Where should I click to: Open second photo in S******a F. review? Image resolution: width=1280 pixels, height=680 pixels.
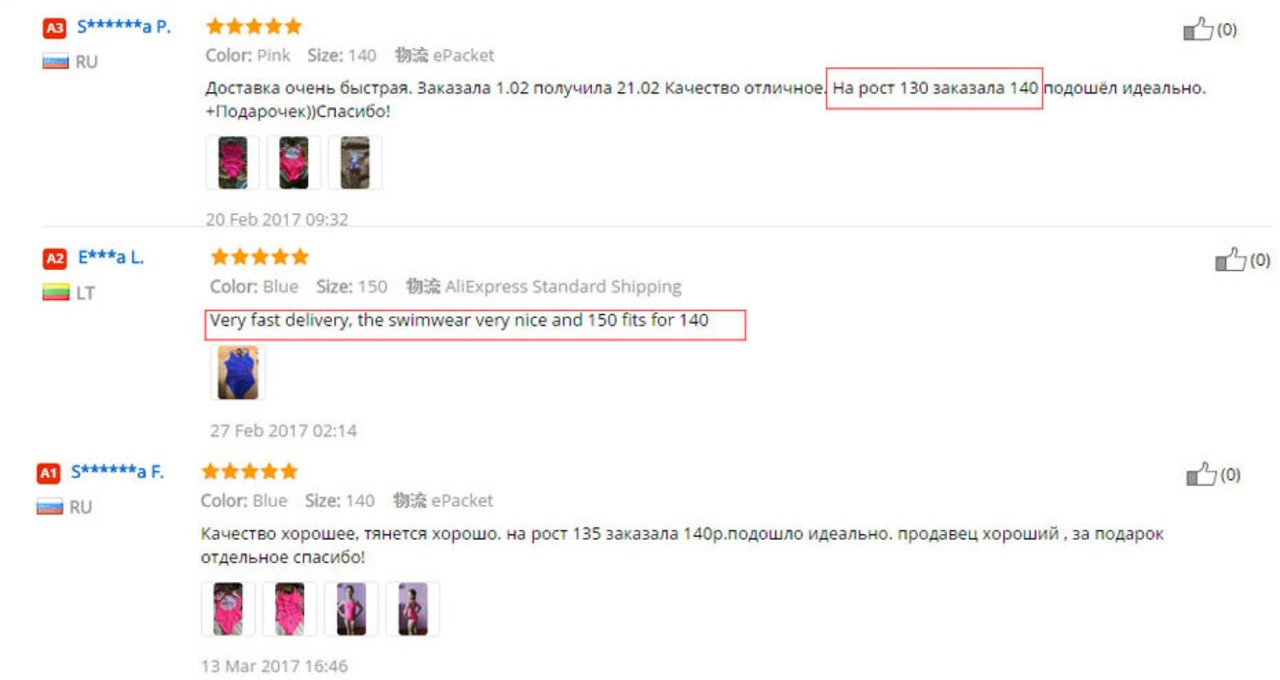tap(290, 609)
